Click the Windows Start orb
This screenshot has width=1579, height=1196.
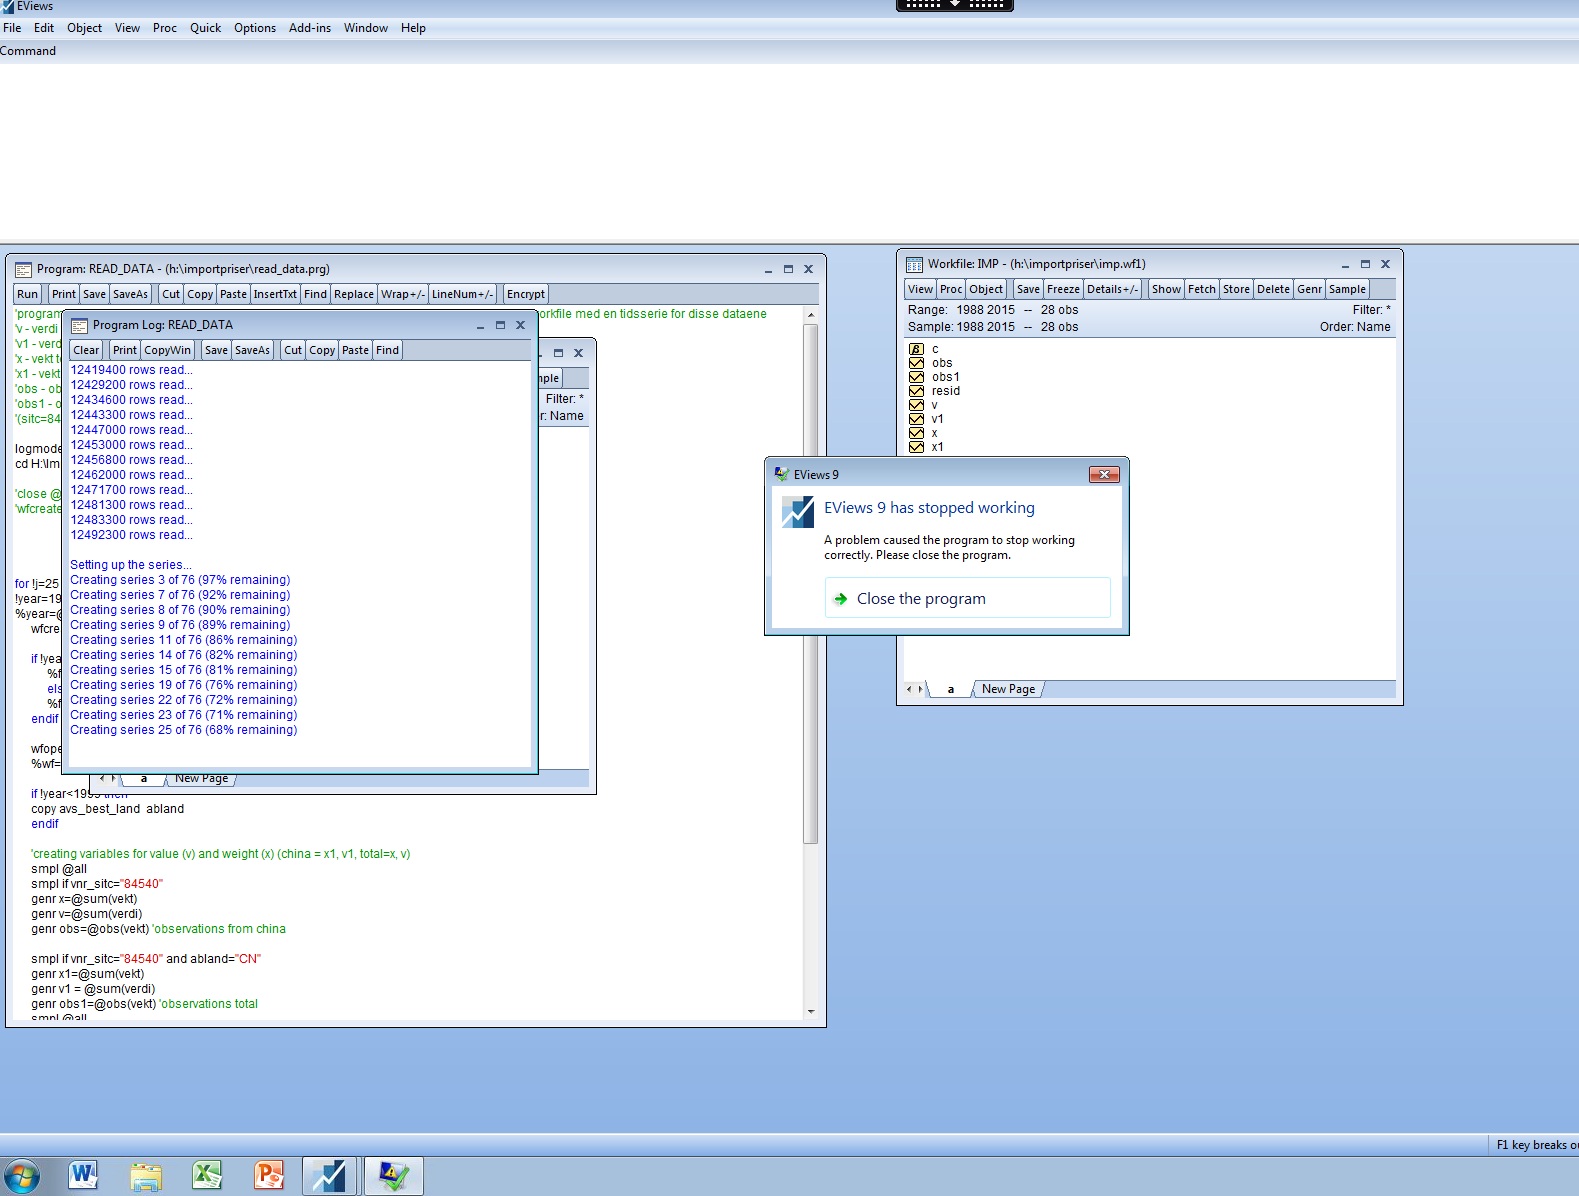pos(21,1176)
